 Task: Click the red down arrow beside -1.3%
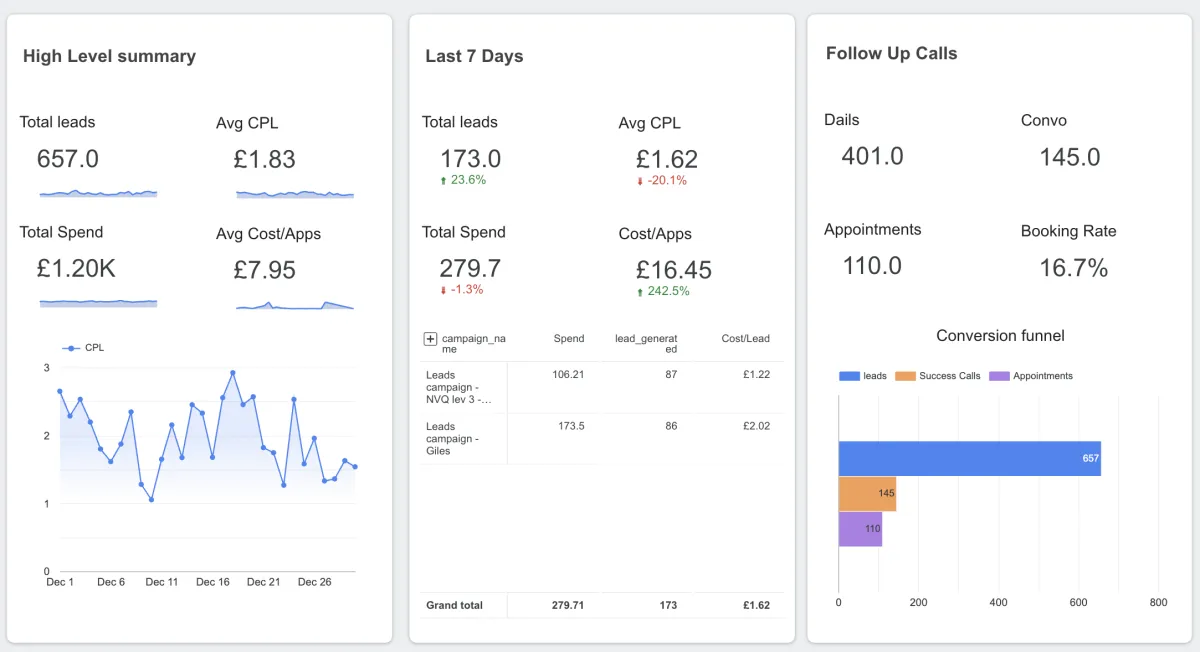pyautogui.click(x=443, y=290)
